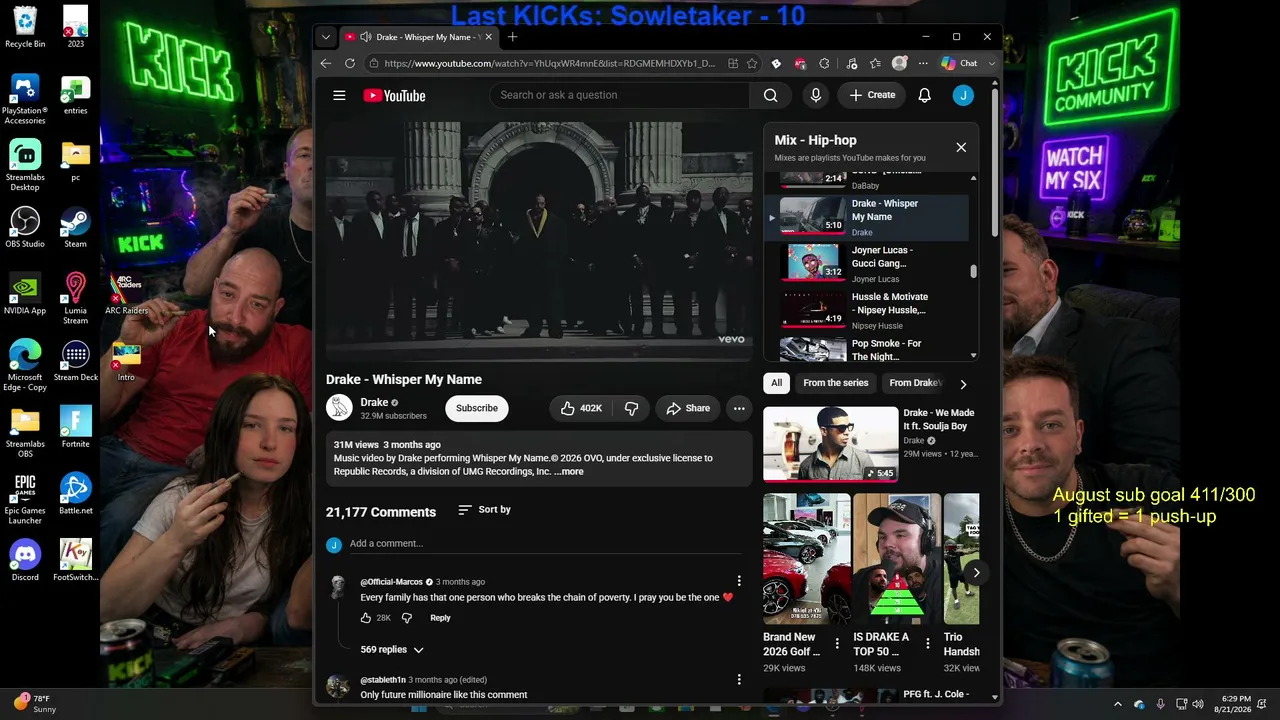
Task: Bookmark this page with the star
Action: click(752, 63)
